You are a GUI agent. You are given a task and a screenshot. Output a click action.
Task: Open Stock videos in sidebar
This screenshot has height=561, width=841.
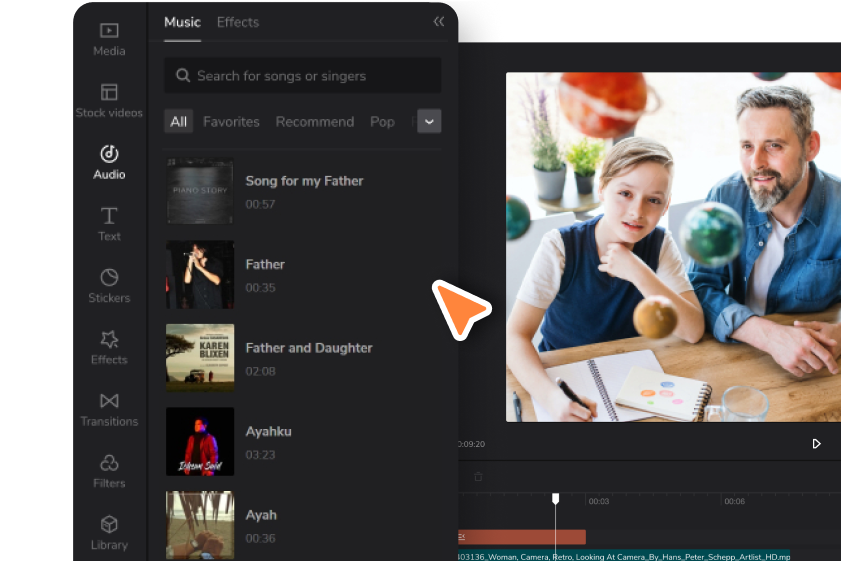109,101
